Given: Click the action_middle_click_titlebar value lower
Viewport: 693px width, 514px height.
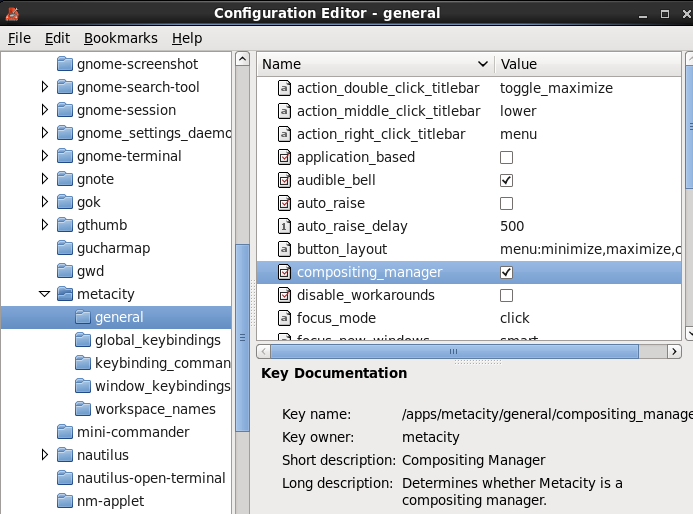Looking at the screenshot, I should (518, 111).
